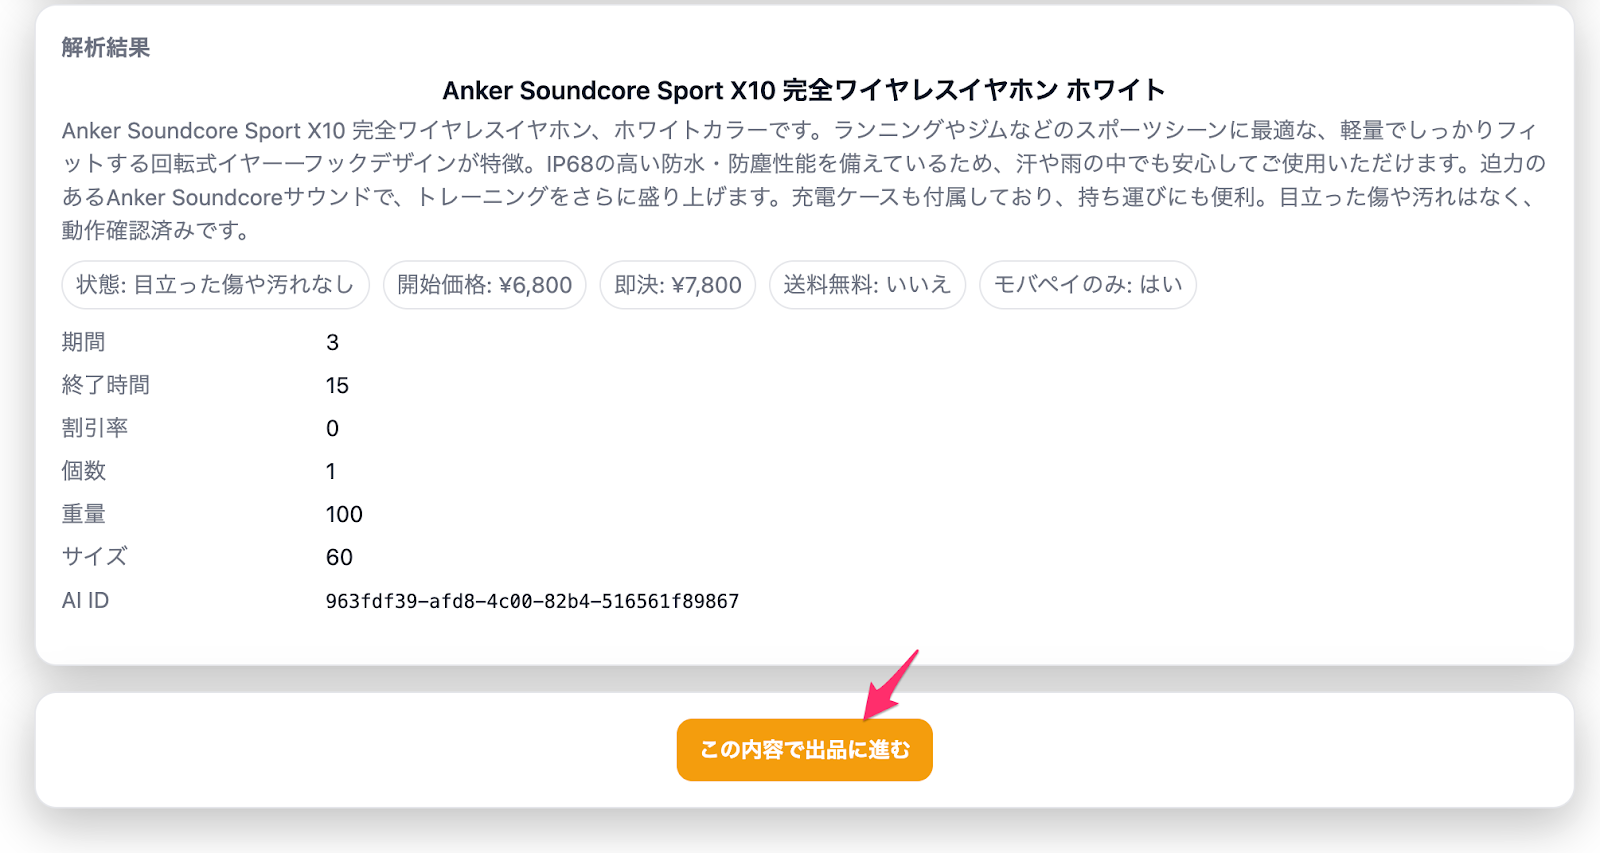Image resolution: width=1600 pixels, height=853 pixels.
Task: Click the 個数 value 1
Action: [x=331, y=472]
